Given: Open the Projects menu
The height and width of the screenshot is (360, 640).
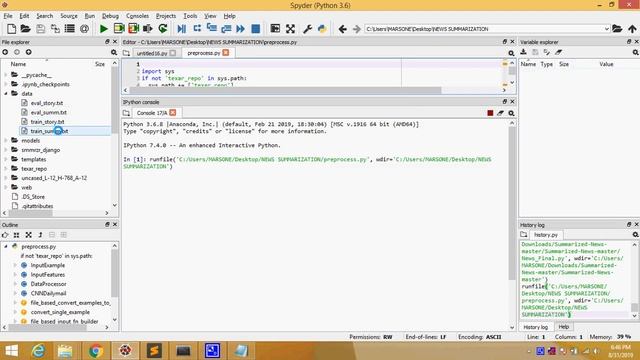Looking at the screenshot, I should tap(166, 16).
